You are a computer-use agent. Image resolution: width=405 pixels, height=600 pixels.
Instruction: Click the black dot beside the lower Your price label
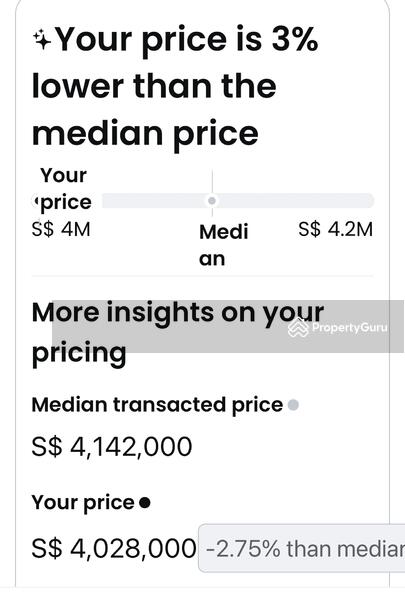[x=145, y=502]
